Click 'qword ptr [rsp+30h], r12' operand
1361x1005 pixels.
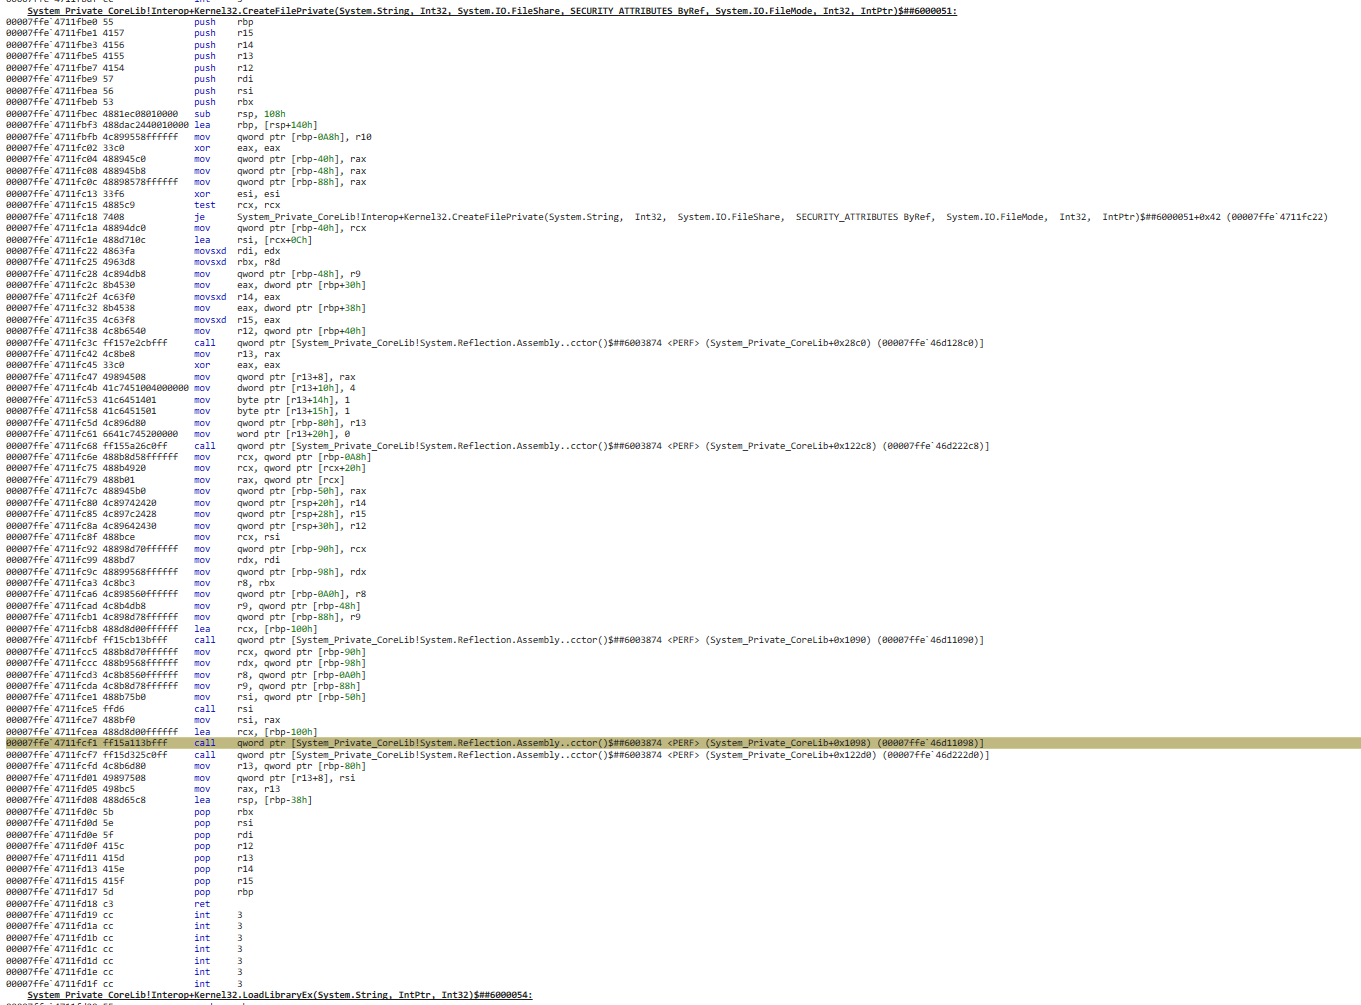(301, 526)
